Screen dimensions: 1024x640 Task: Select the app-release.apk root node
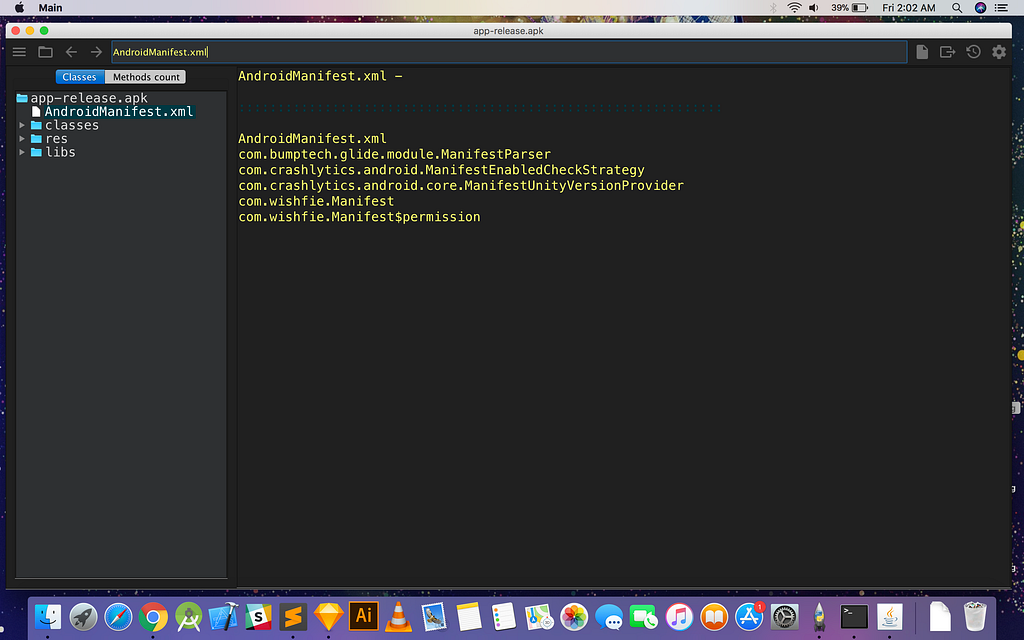(82, 98)
